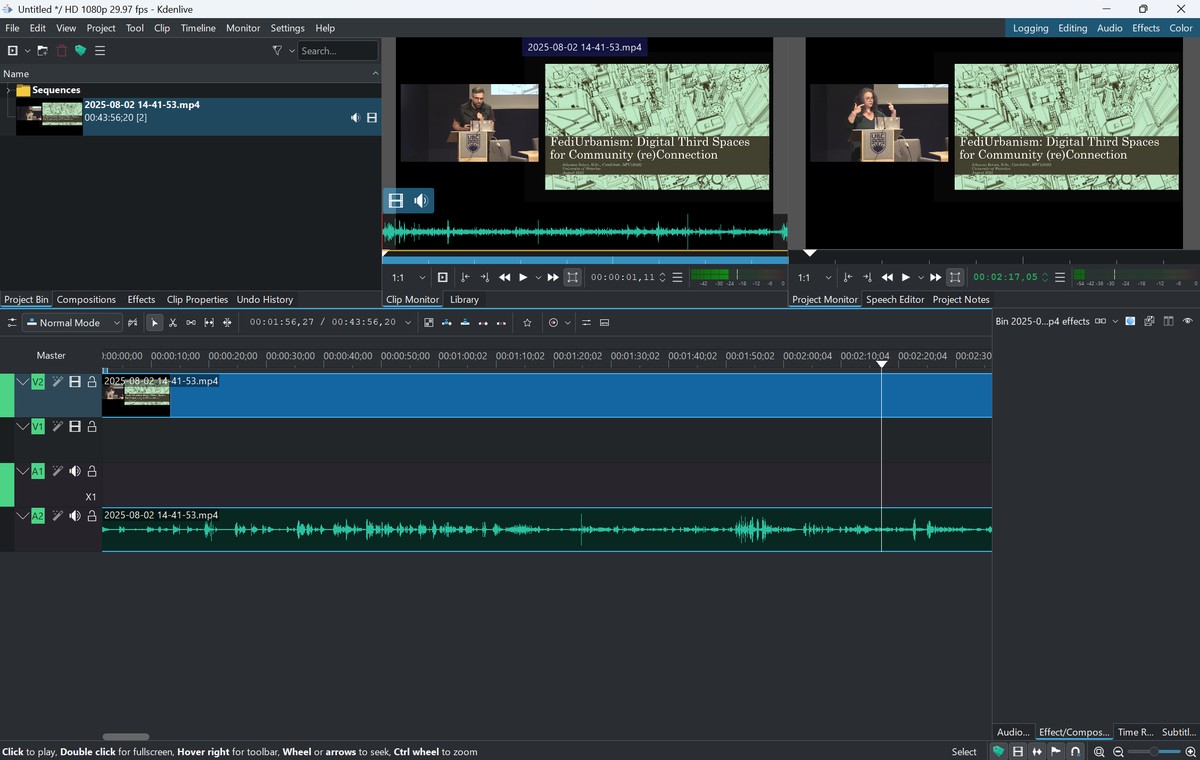Open the Timeline menu
The image size is (1200, 760).
point(198,28)
